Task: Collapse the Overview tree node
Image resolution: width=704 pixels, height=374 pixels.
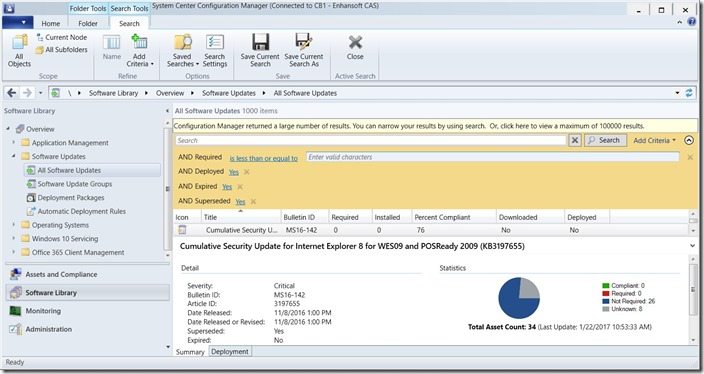Action: pos(8,129)
